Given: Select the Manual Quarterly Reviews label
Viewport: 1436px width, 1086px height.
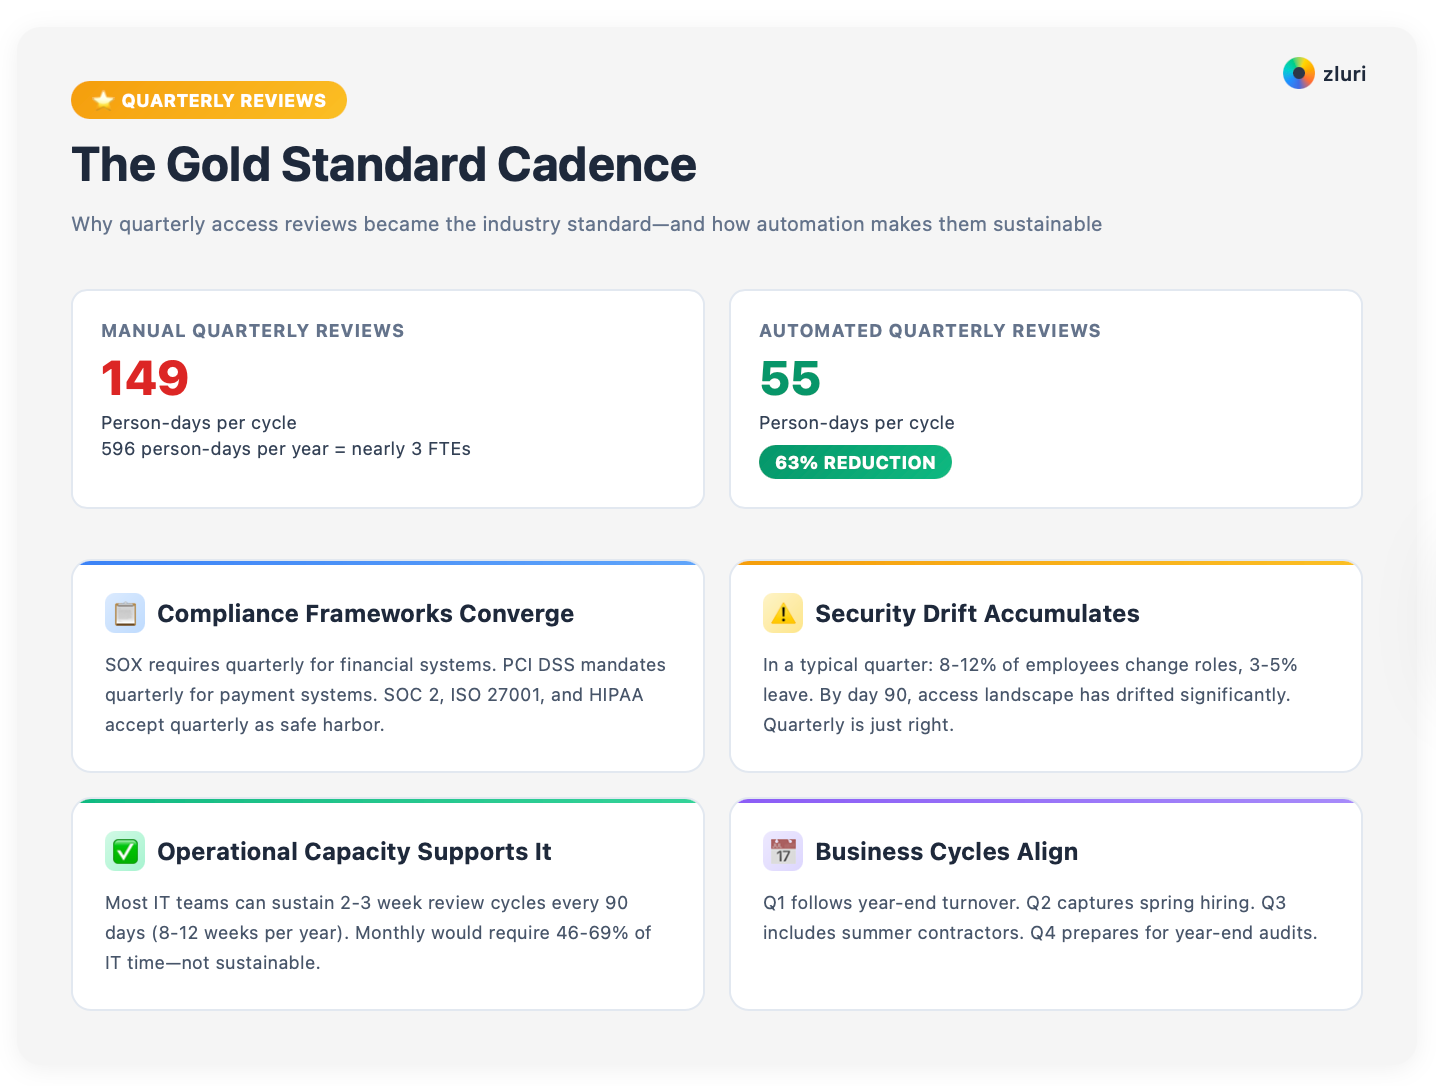Looking at the screenshot, I should point(253,331).
